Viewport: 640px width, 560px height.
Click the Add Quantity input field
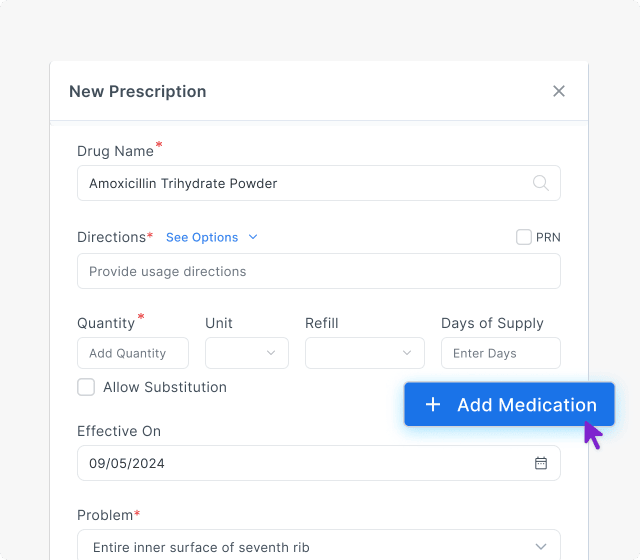click(x=133, y=353)
